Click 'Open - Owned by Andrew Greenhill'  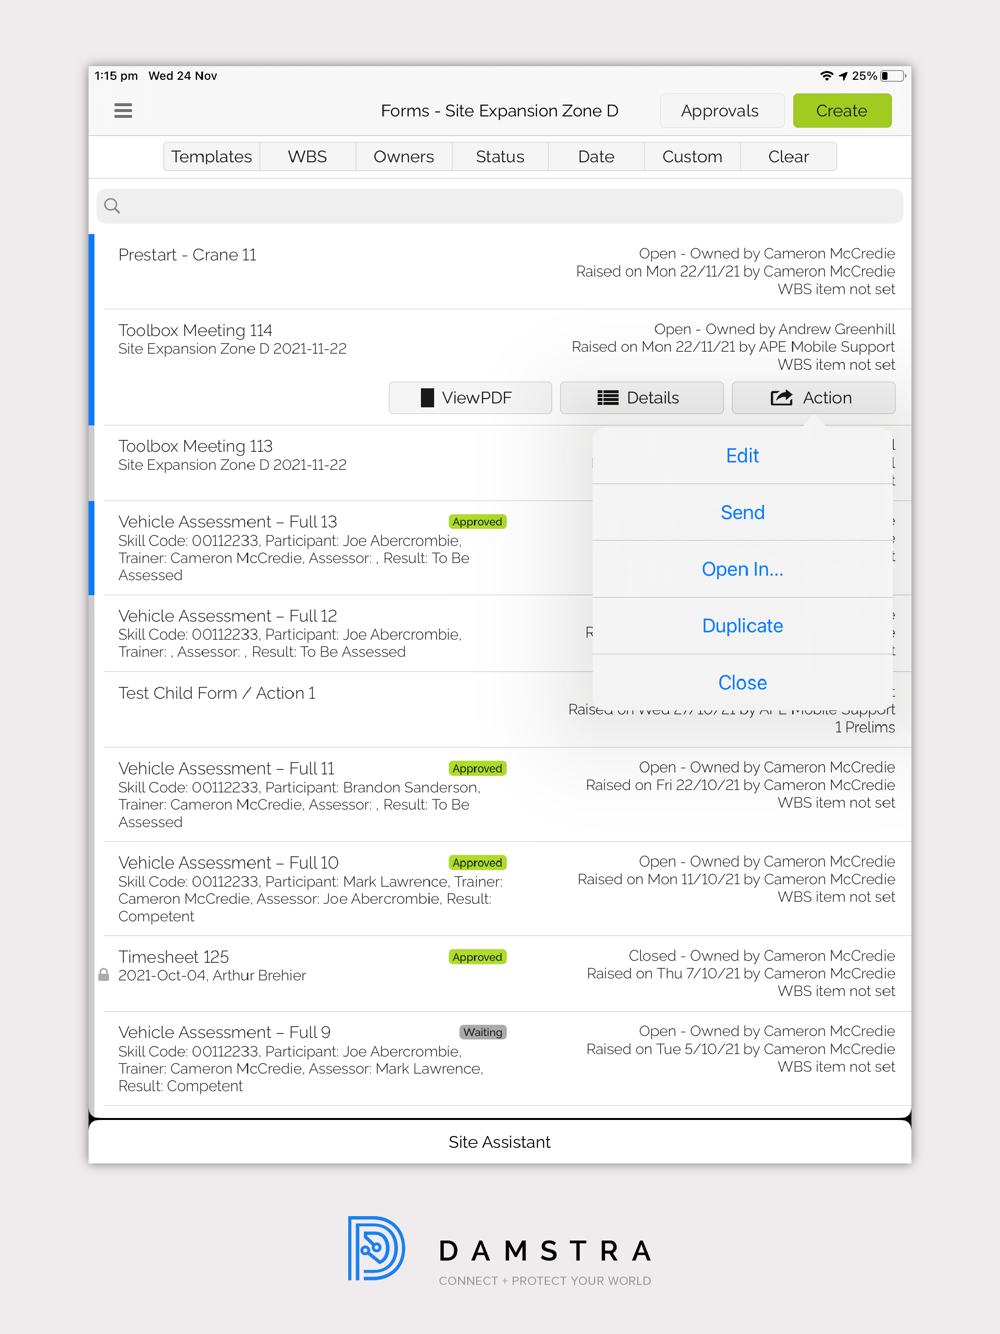[775, 329]
